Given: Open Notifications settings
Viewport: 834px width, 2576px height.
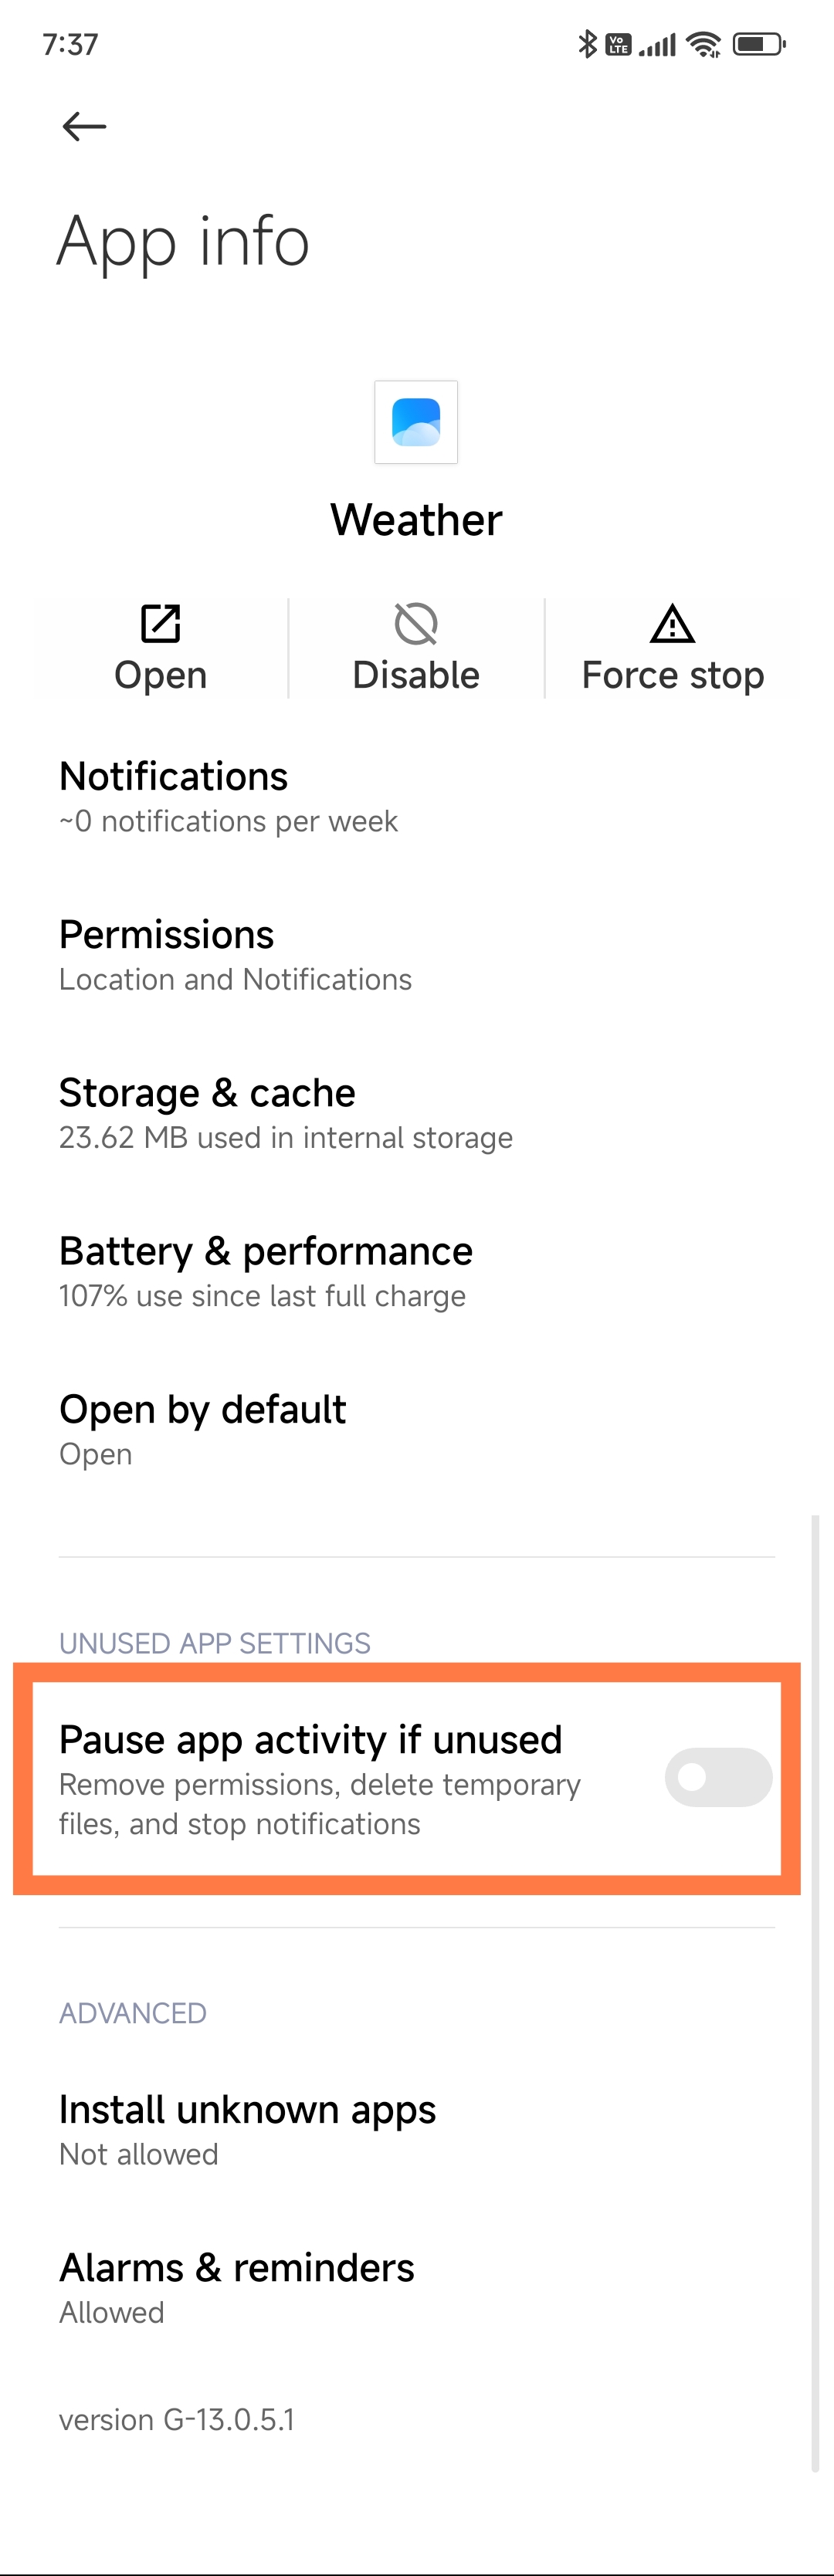Looking at the screenshot, I should [417, 797].
